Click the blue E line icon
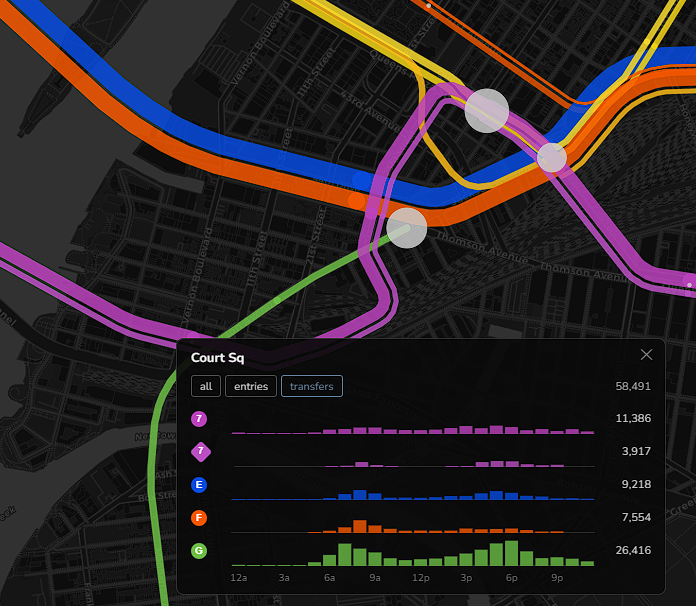 (199, 484)
